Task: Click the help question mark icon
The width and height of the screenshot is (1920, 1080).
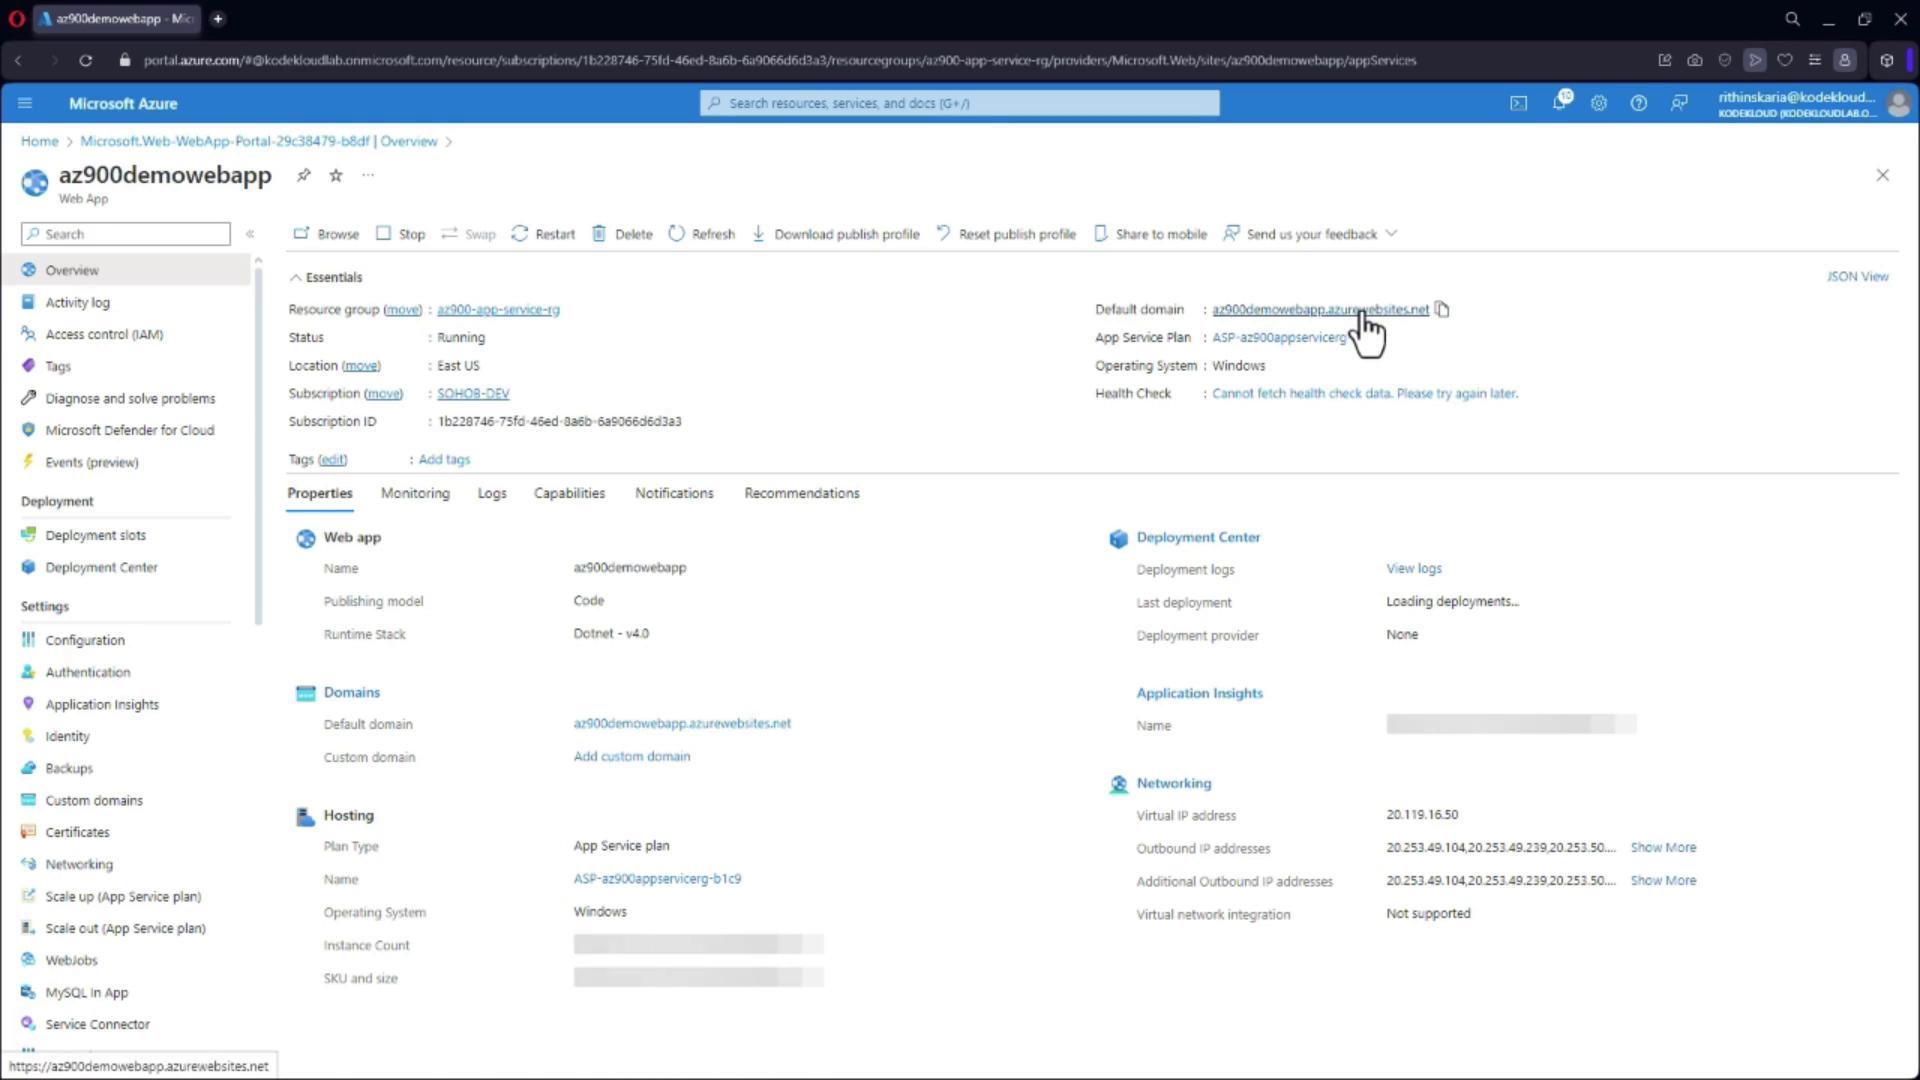Action: click(1638, 103)
